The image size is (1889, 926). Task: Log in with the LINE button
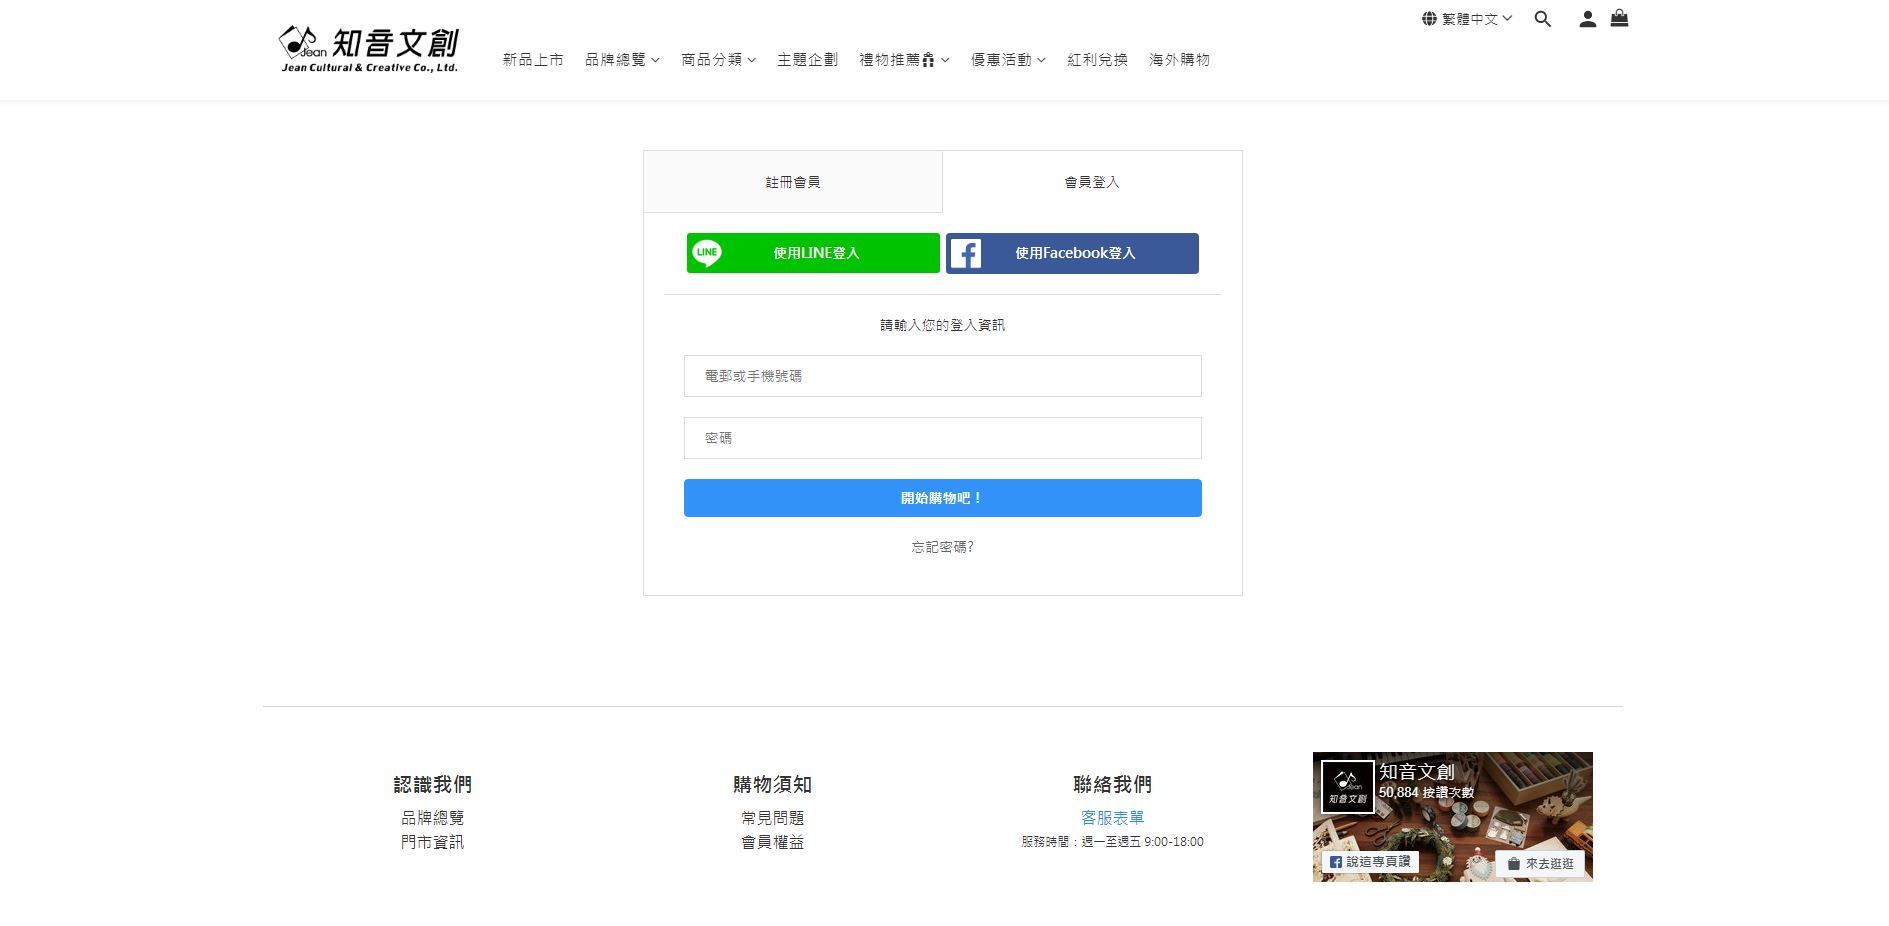point(812,253)
